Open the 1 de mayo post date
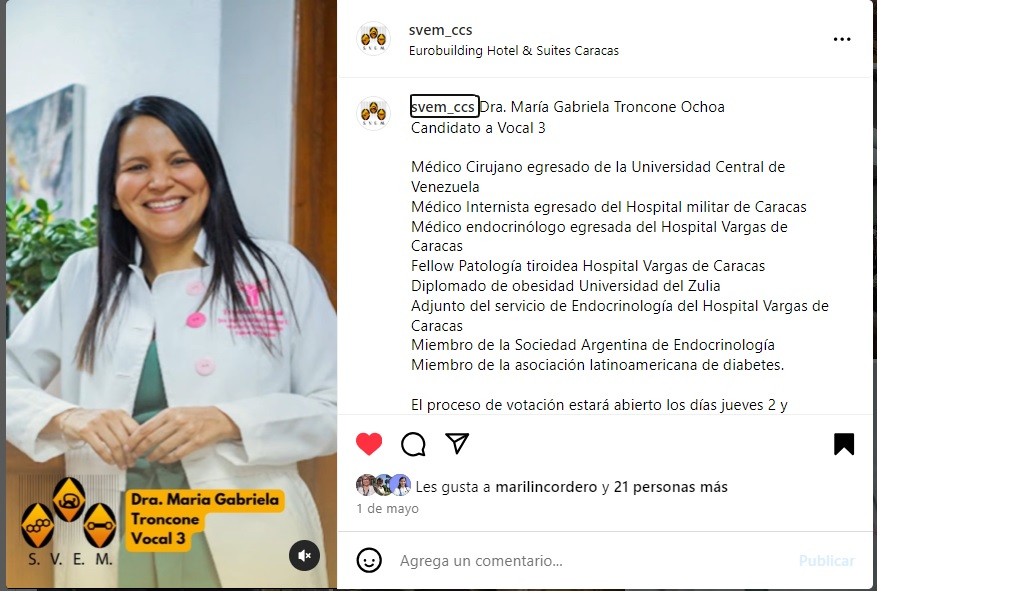 (x=388, y=509)
